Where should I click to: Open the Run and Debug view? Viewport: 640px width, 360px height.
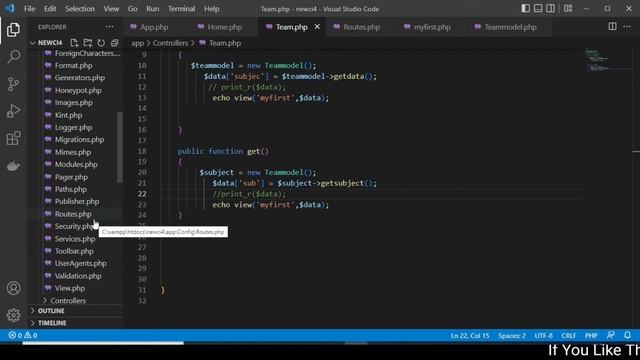pyautogui.click(x=13, y=111)
